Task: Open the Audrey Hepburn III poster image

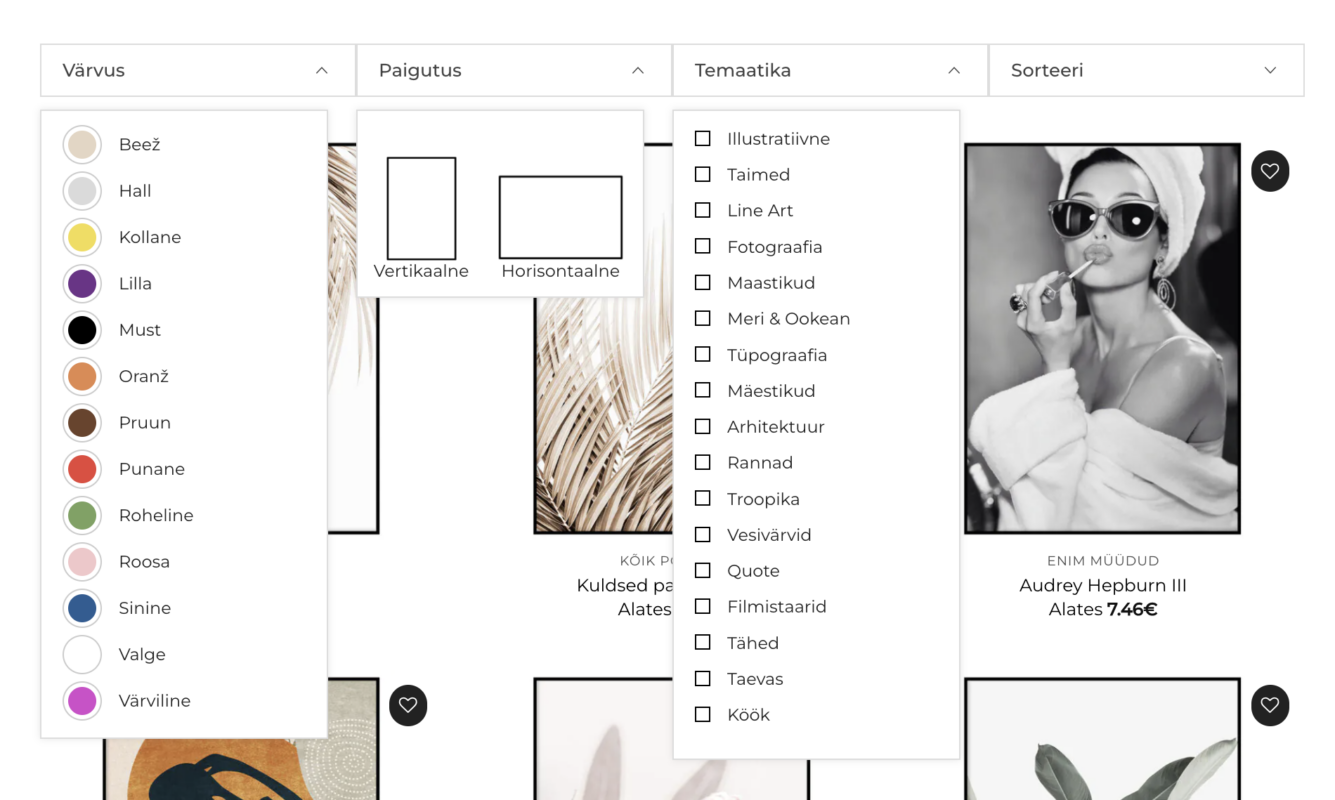Action: point(1102,338)
